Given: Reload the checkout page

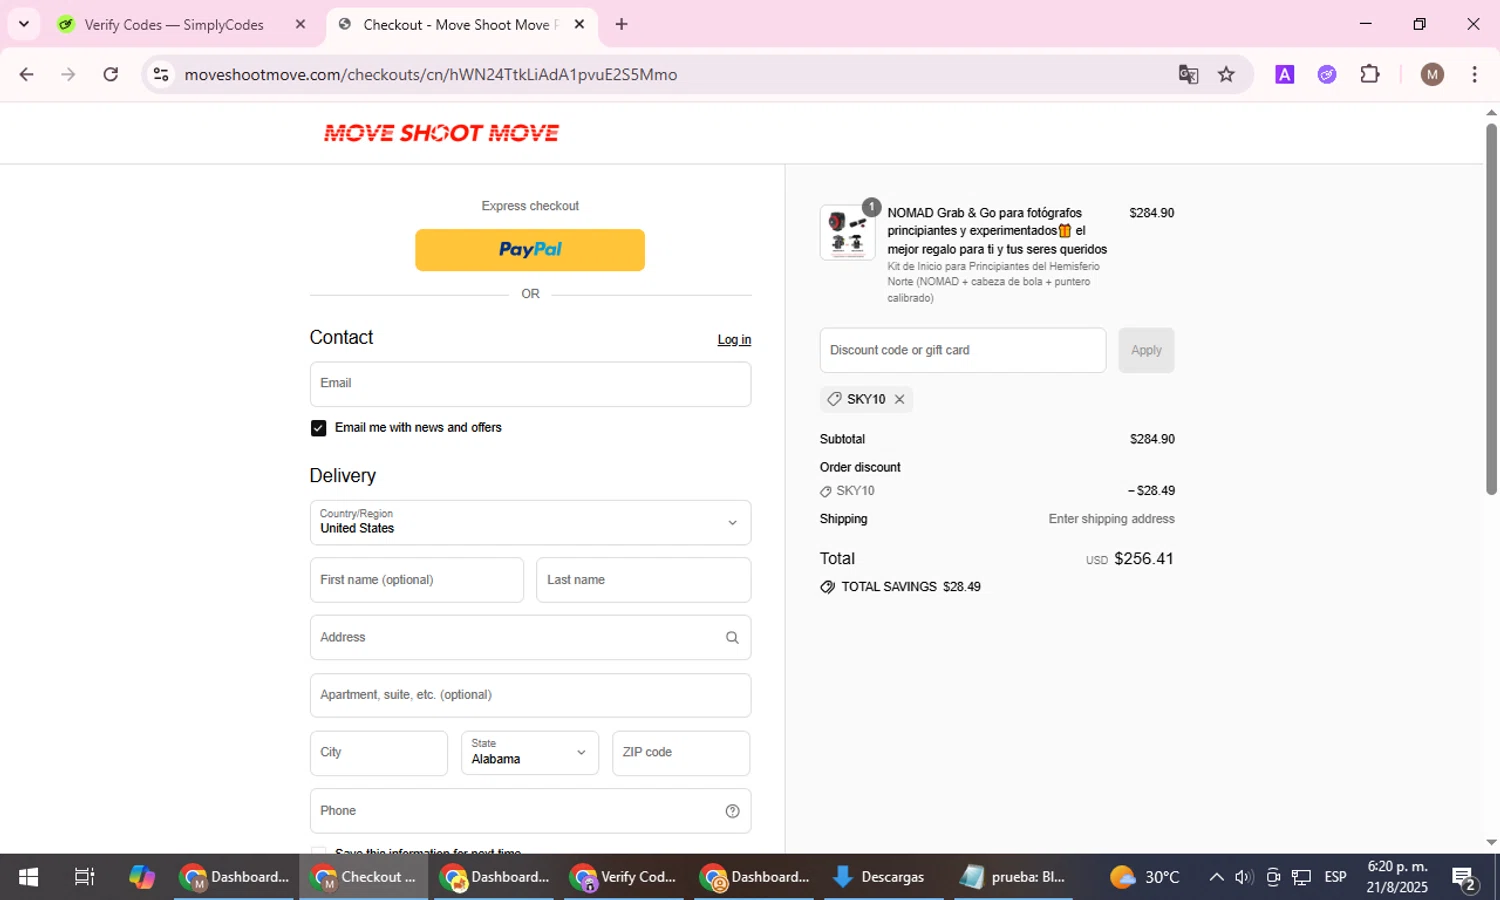Looking at the screenshot, I should 111,74.
